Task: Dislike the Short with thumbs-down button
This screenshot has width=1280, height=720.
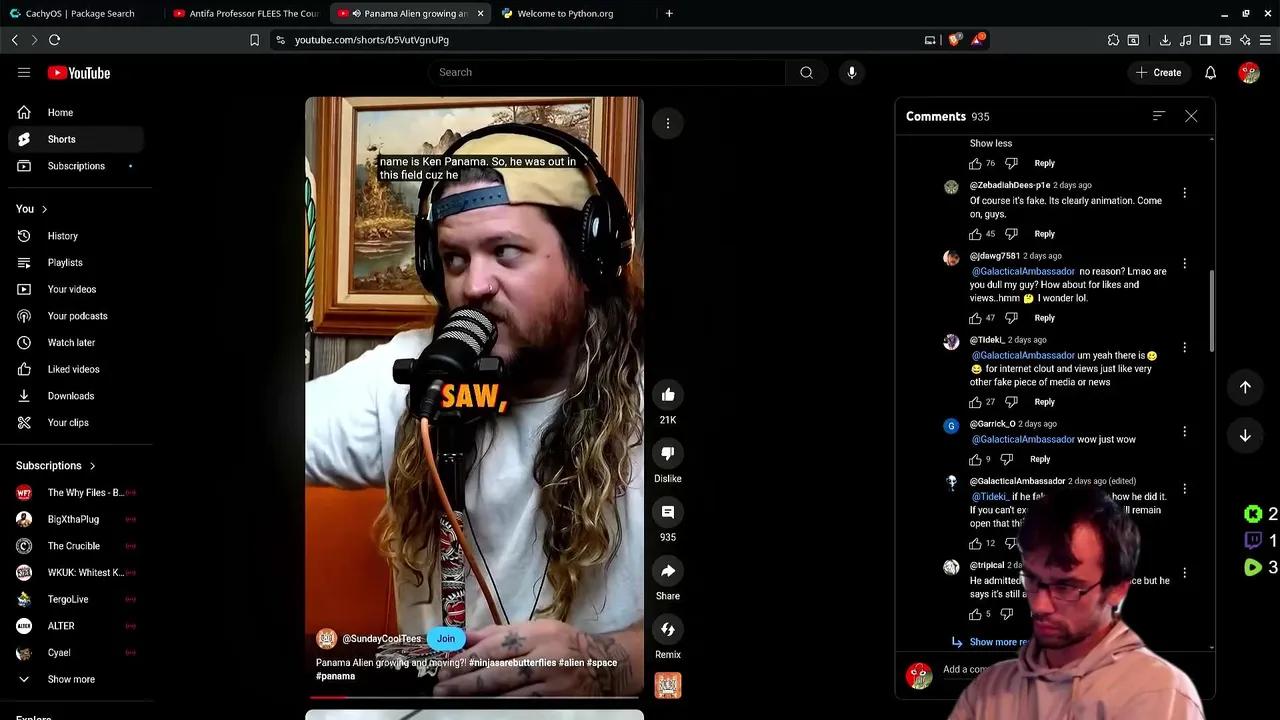Action: tap(668, 453)
